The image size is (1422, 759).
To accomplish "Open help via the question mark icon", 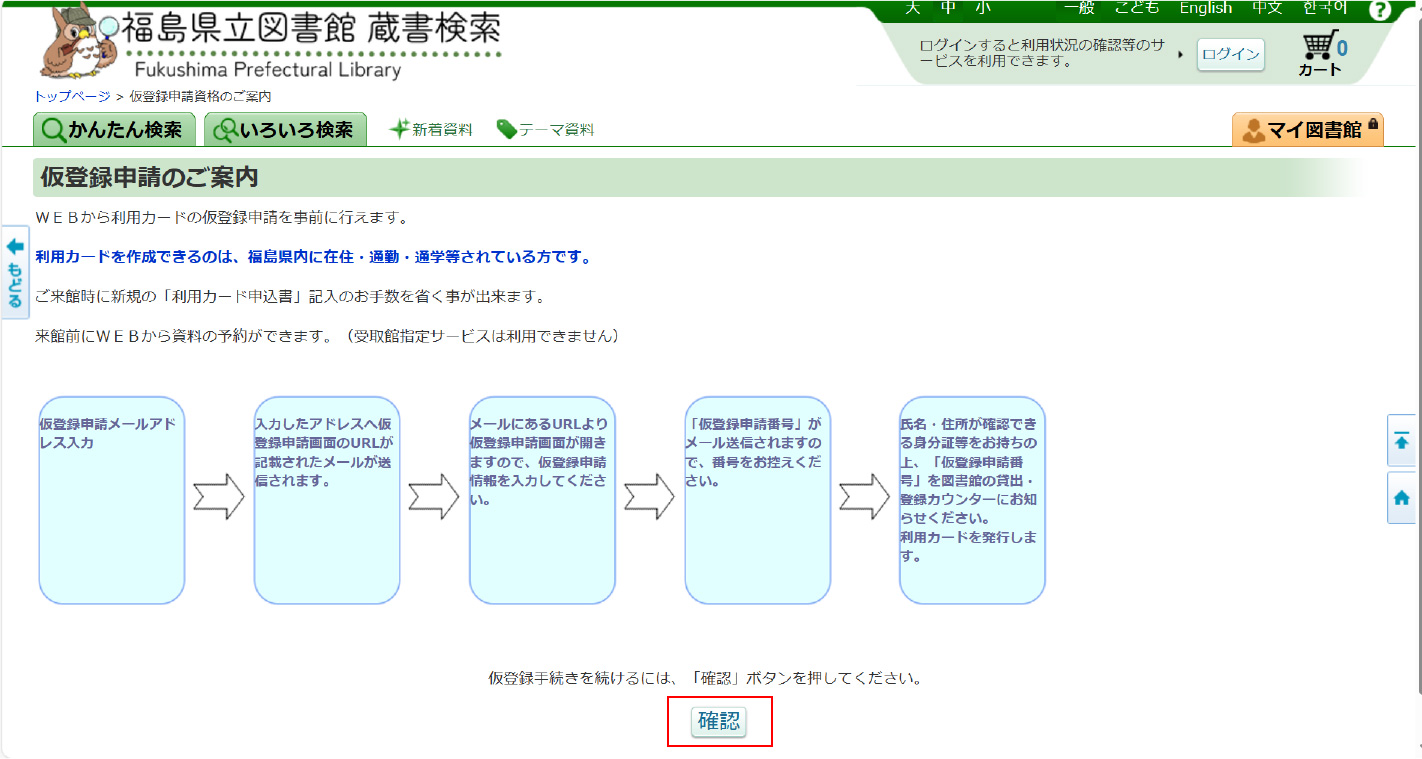I will click(1380, 10).
